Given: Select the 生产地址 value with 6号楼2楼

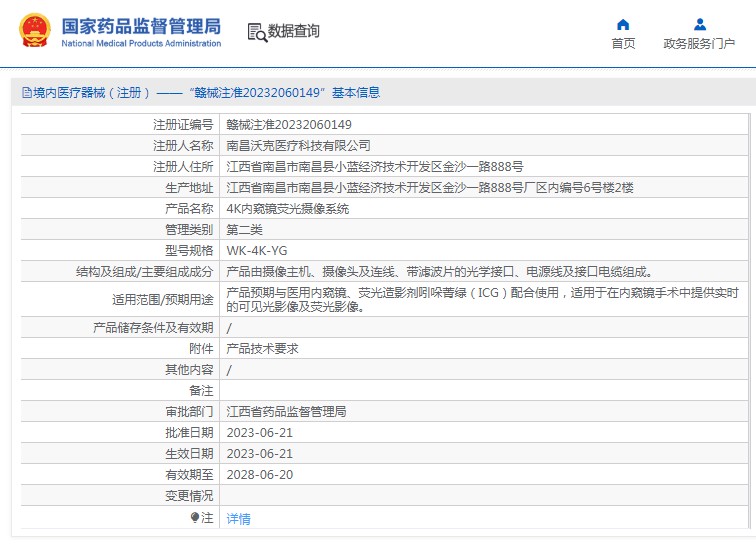Looking at the screenshot, I should [x=430, y=187].
